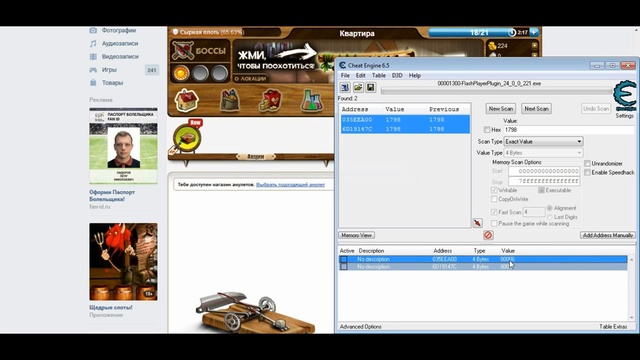The width and height of the screenshot is (640, 360).
Task: Click the Щедрые слоты ad link
Action: click(111, 307)
